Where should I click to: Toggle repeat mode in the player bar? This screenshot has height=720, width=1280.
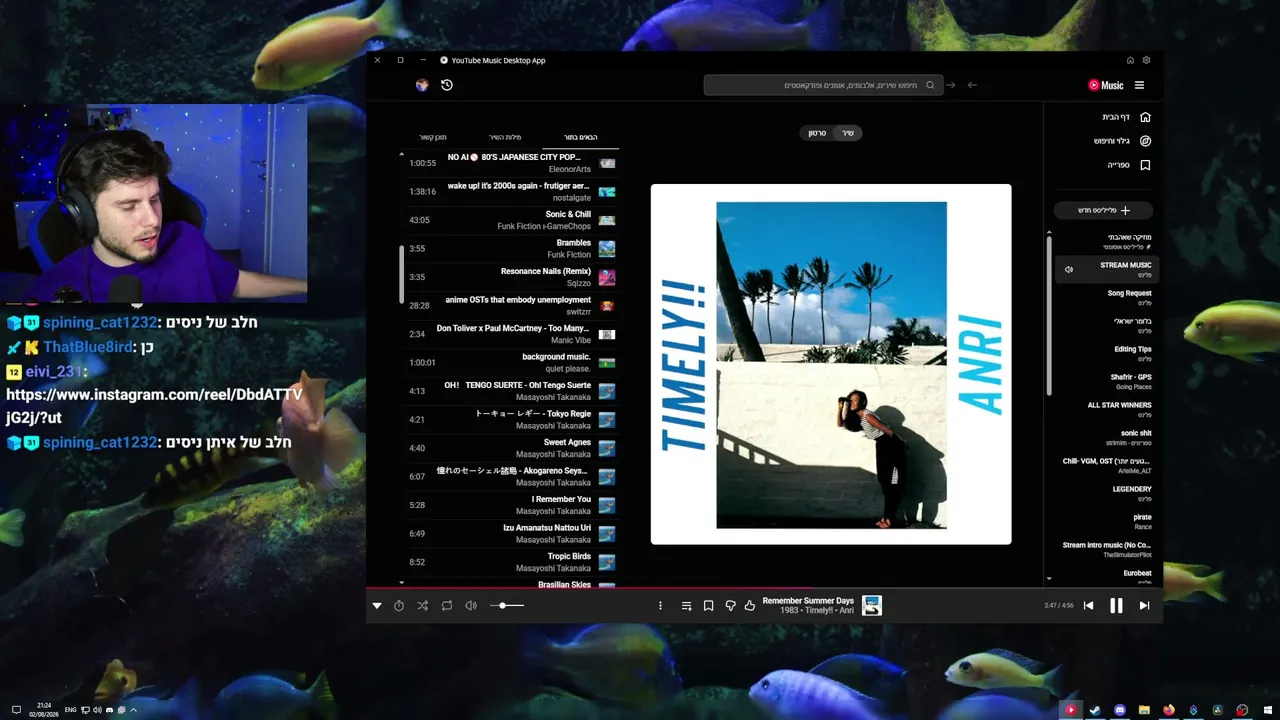(x=447, y=605)
